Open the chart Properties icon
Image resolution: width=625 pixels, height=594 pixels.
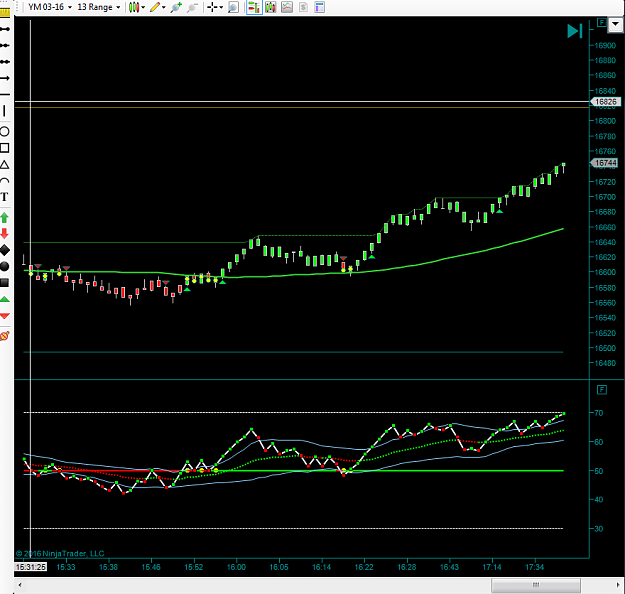320,7
